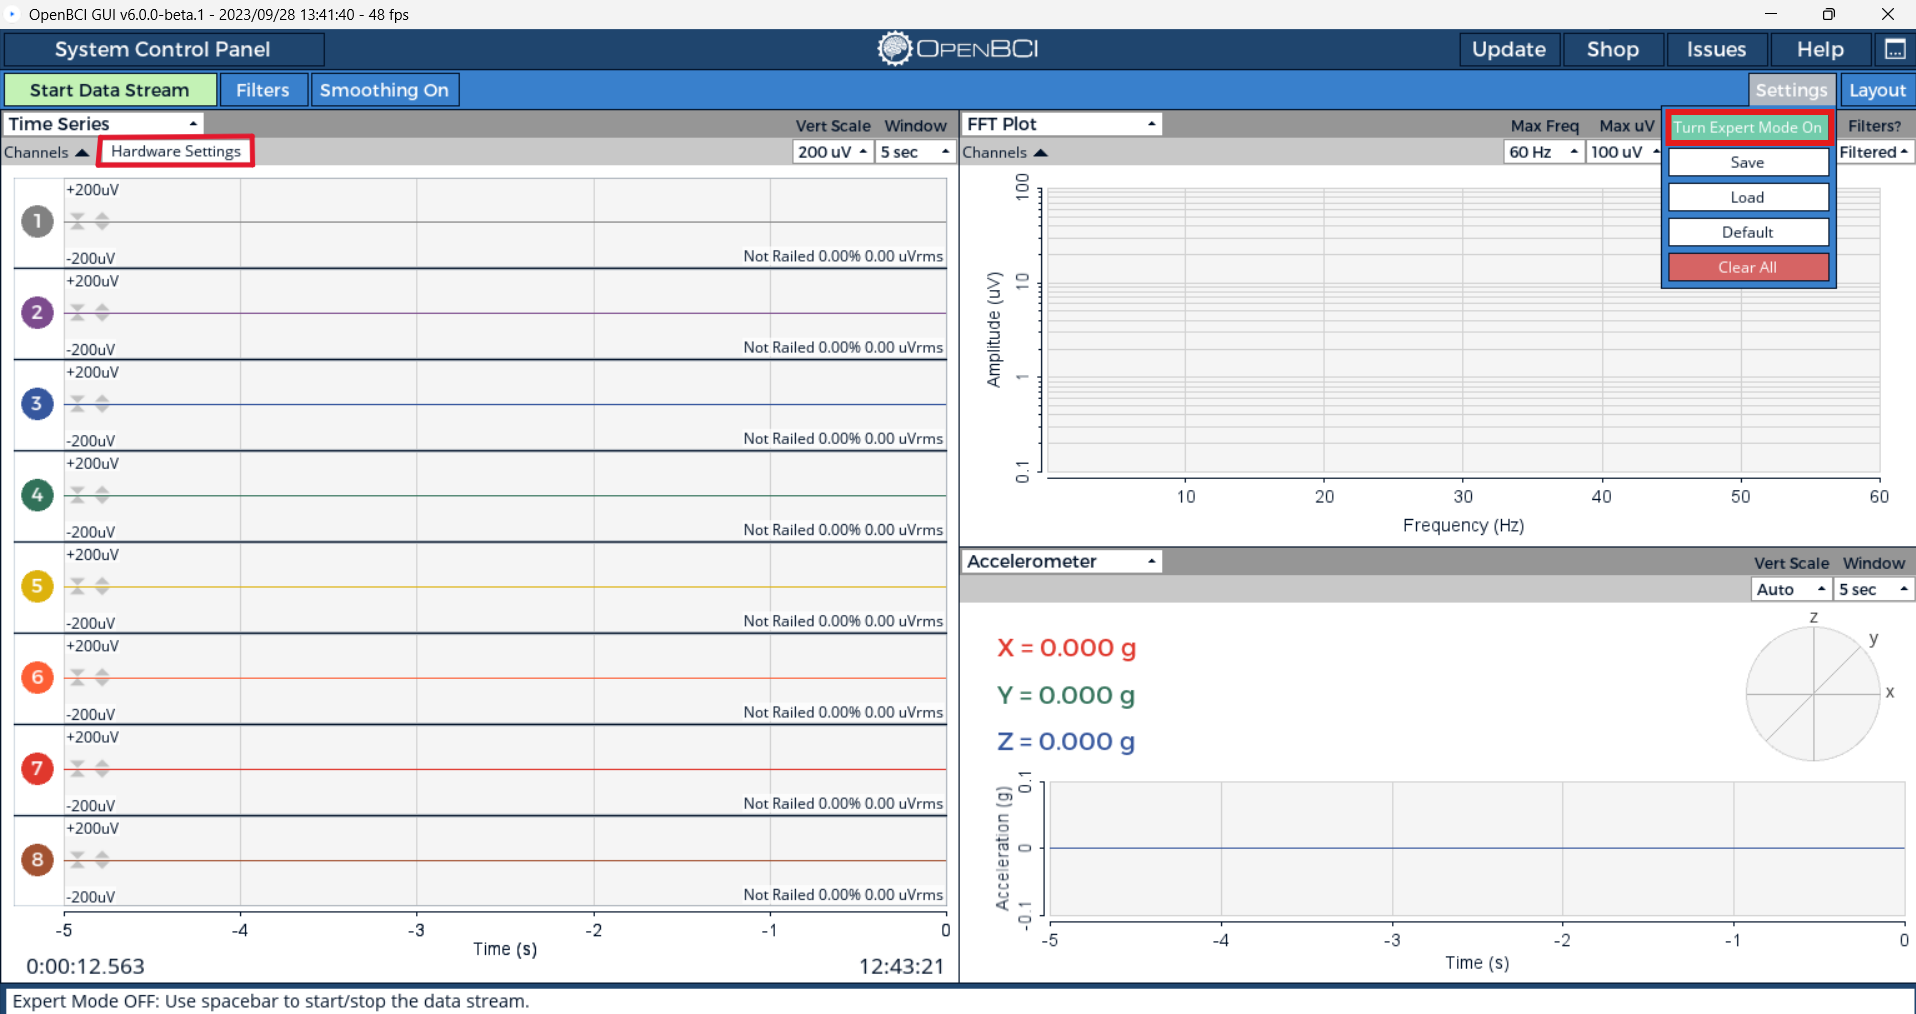Turn Expert Mode On

click(x=1747, y=127)
